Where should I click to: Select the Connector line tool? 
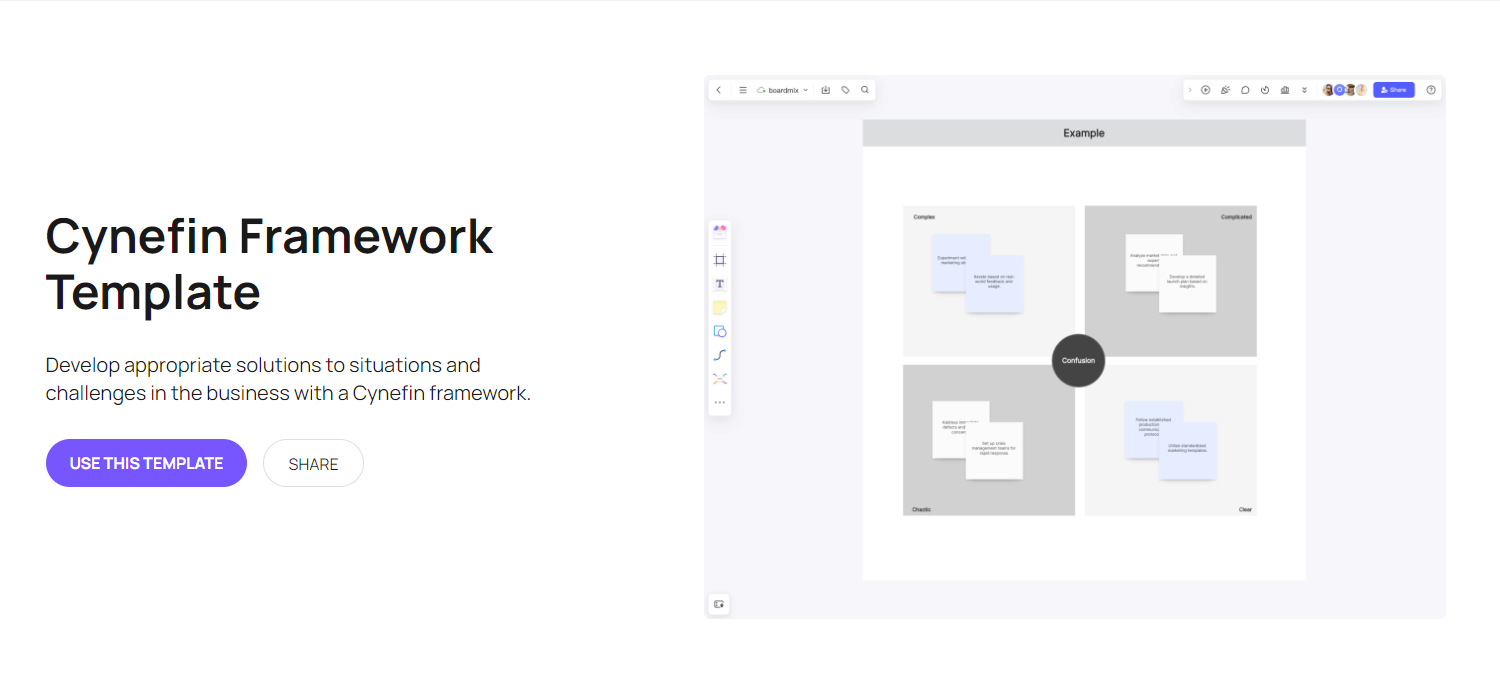[x=720, y=355]
